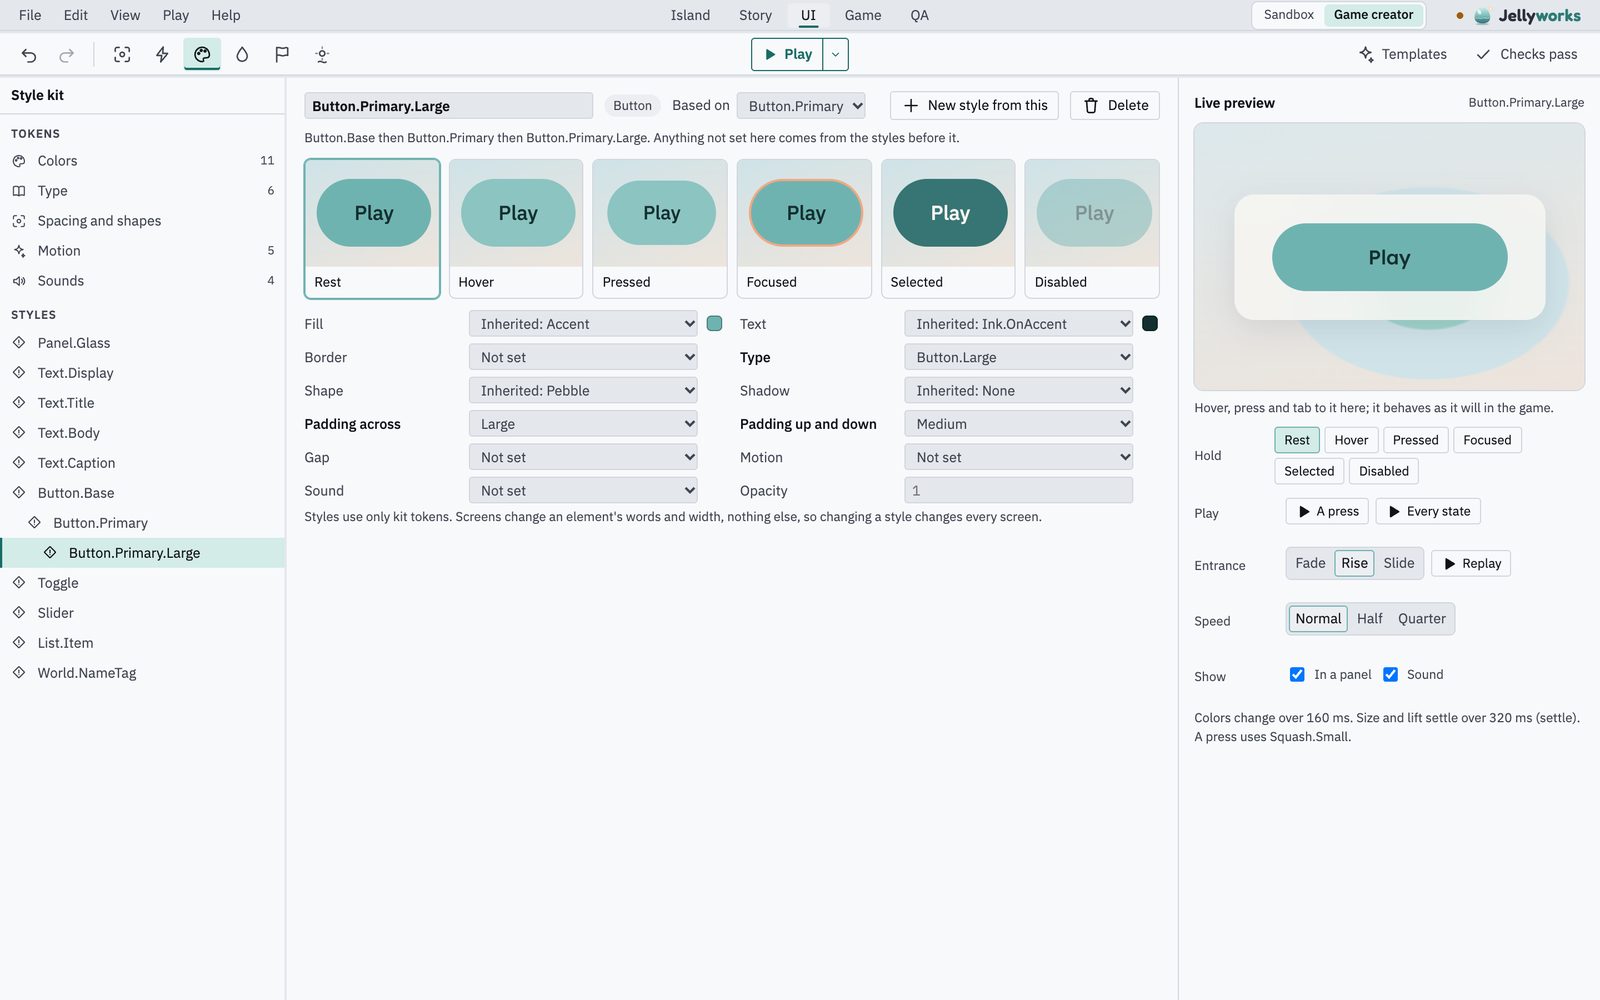
Task: Open the Based on Button.Primary dropdown
Action: (x=801, y=106)
